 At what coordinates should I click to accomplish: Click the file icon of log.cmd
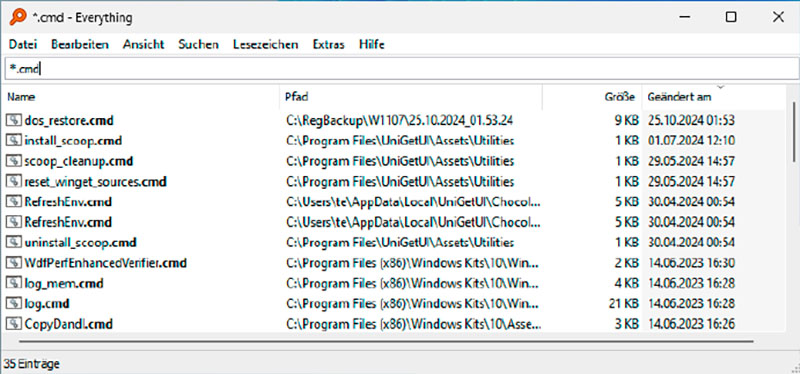(13, 304)
